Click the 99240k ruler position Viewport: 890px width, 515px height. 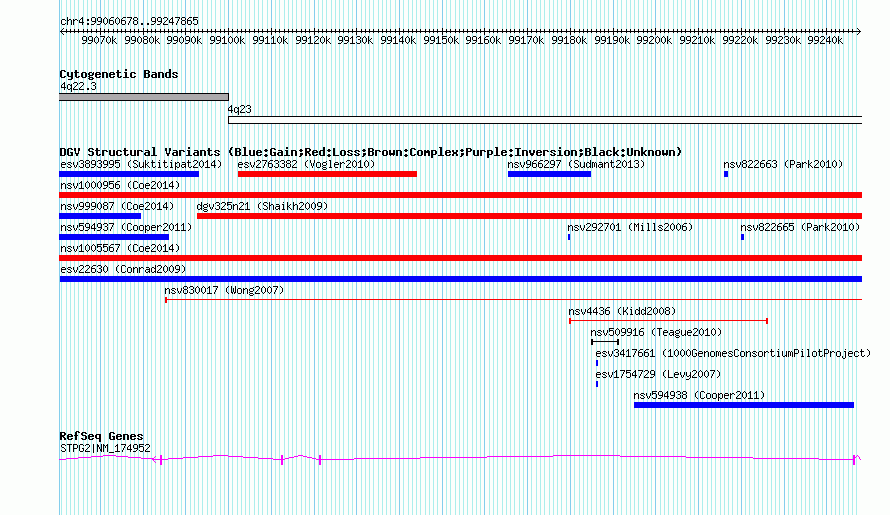[x=825, y=40]
